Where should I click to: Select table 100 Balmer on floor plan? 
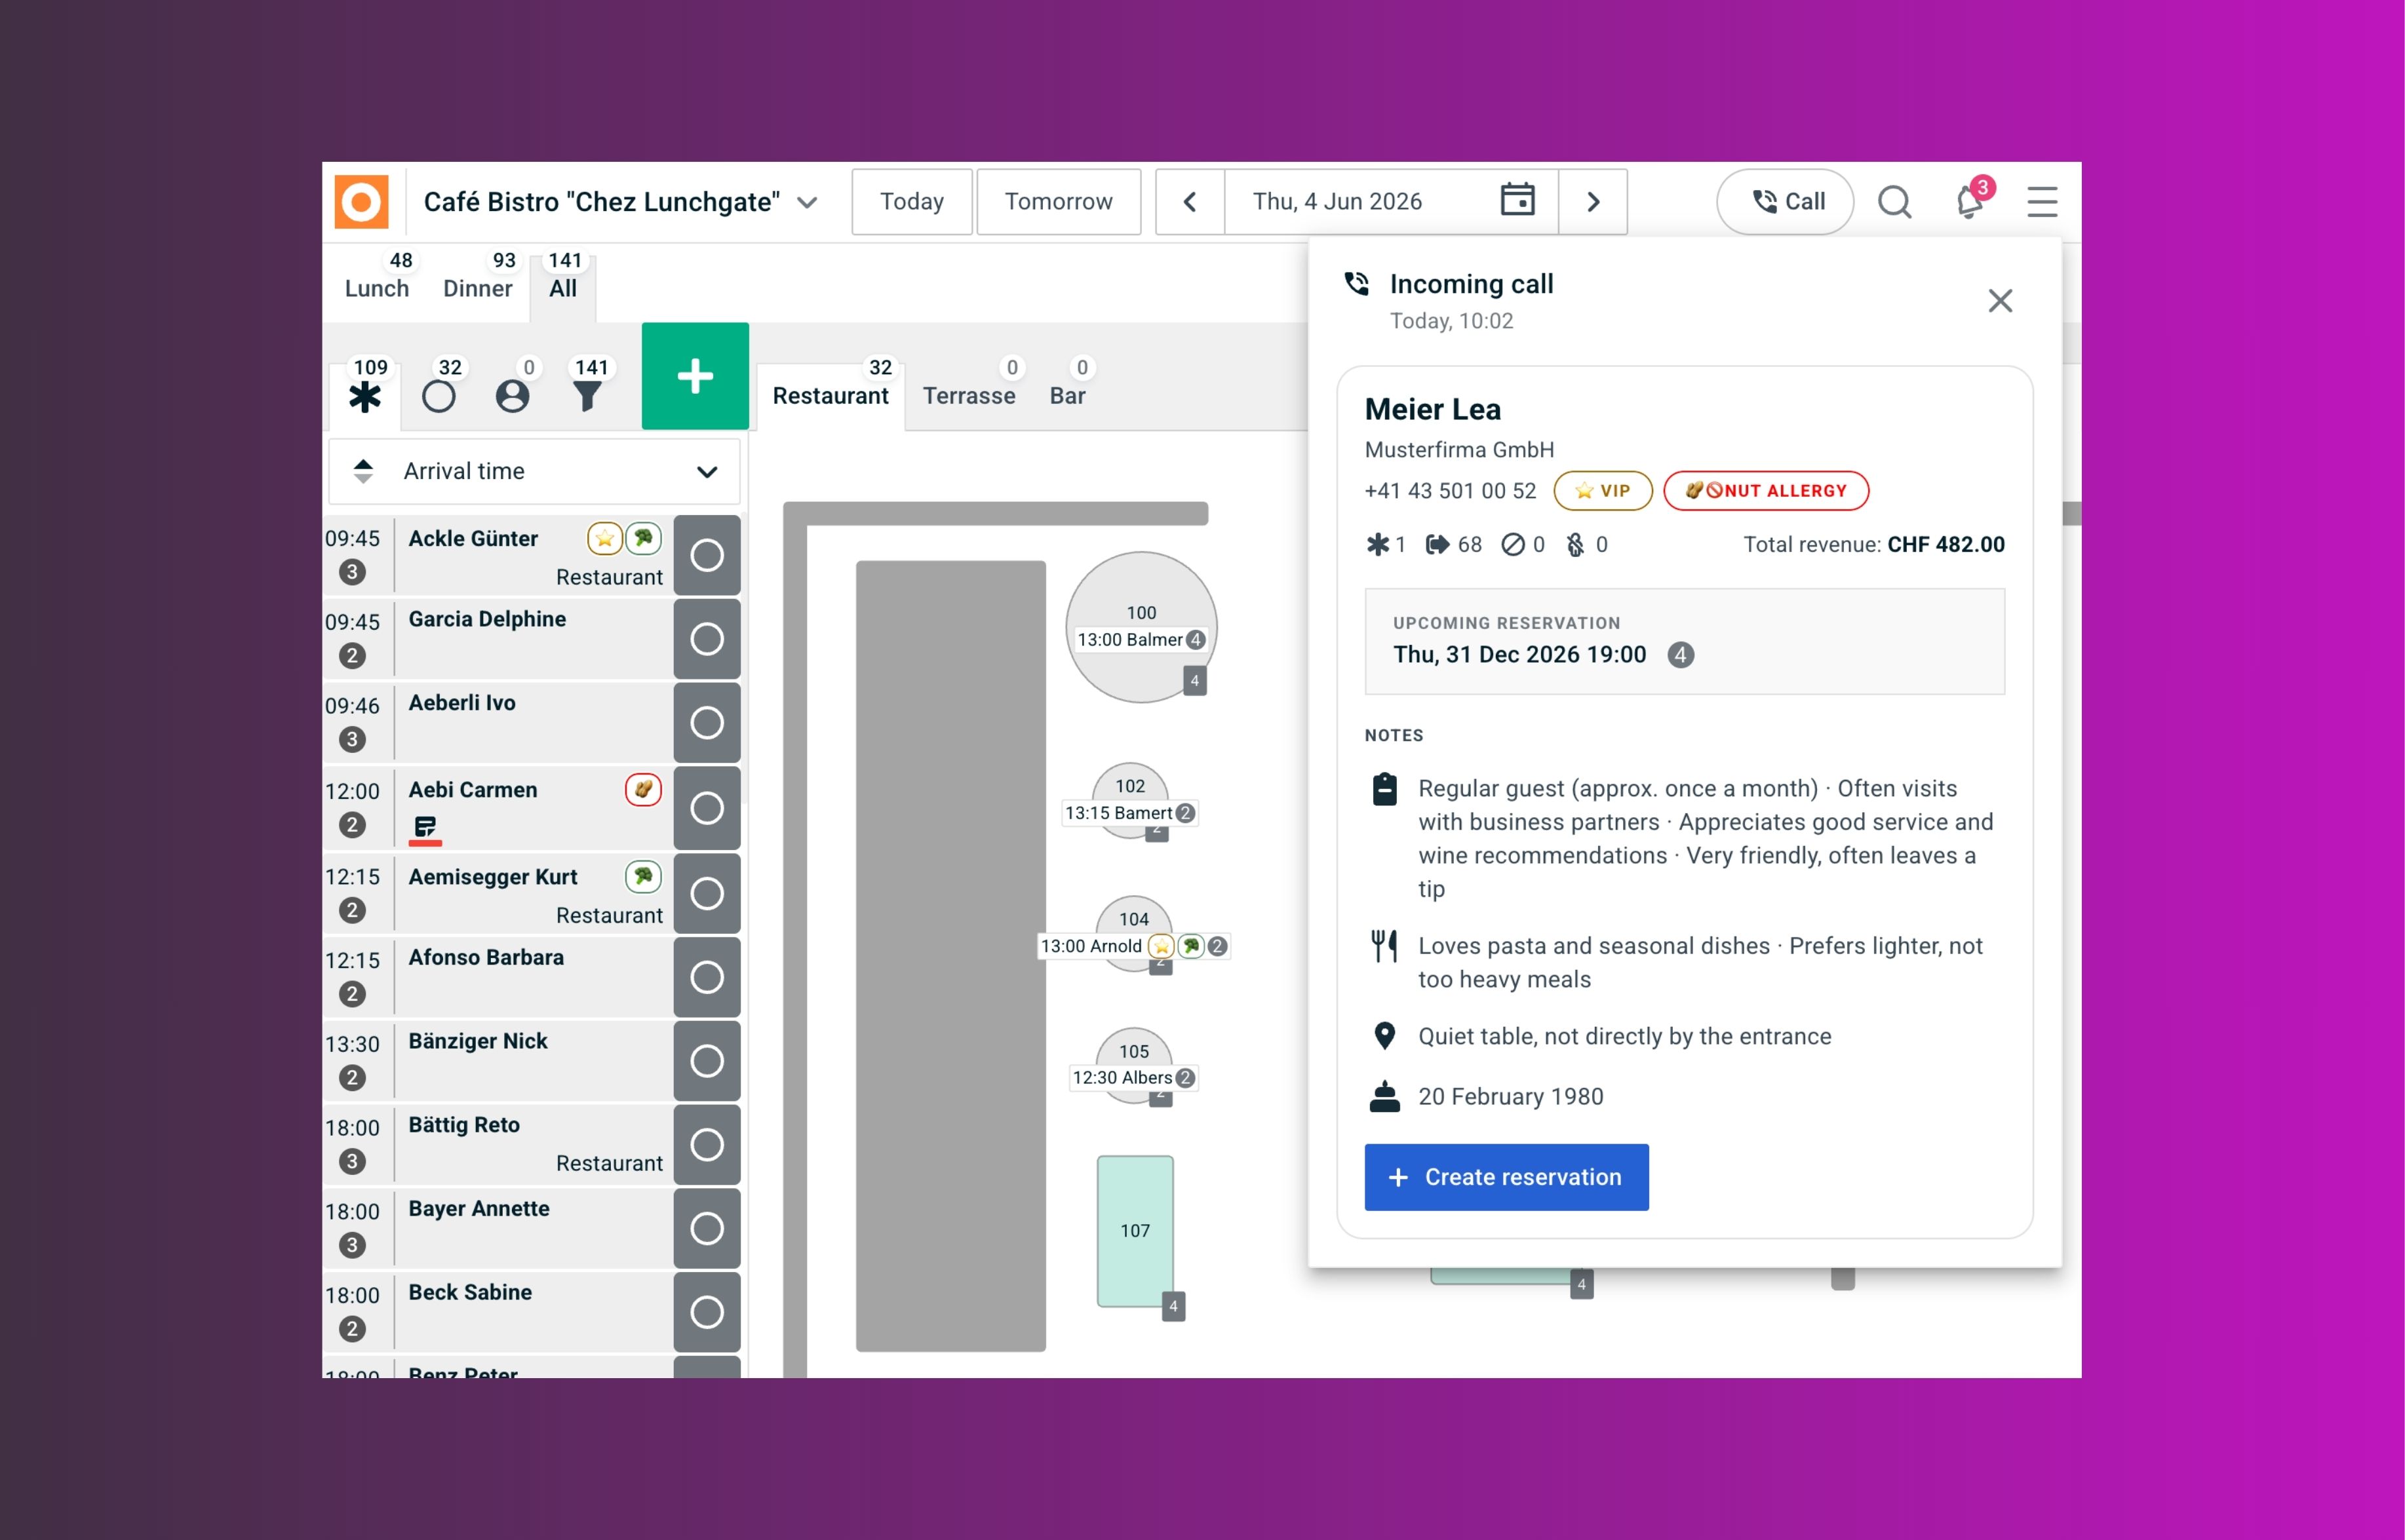coord(1141,628)
